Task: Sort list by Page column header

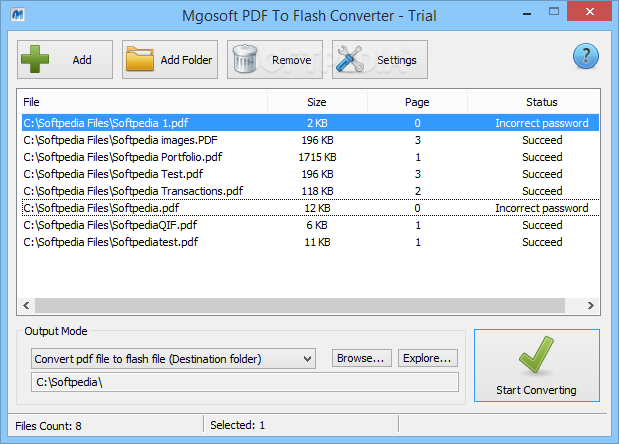Action: [417, 102]
